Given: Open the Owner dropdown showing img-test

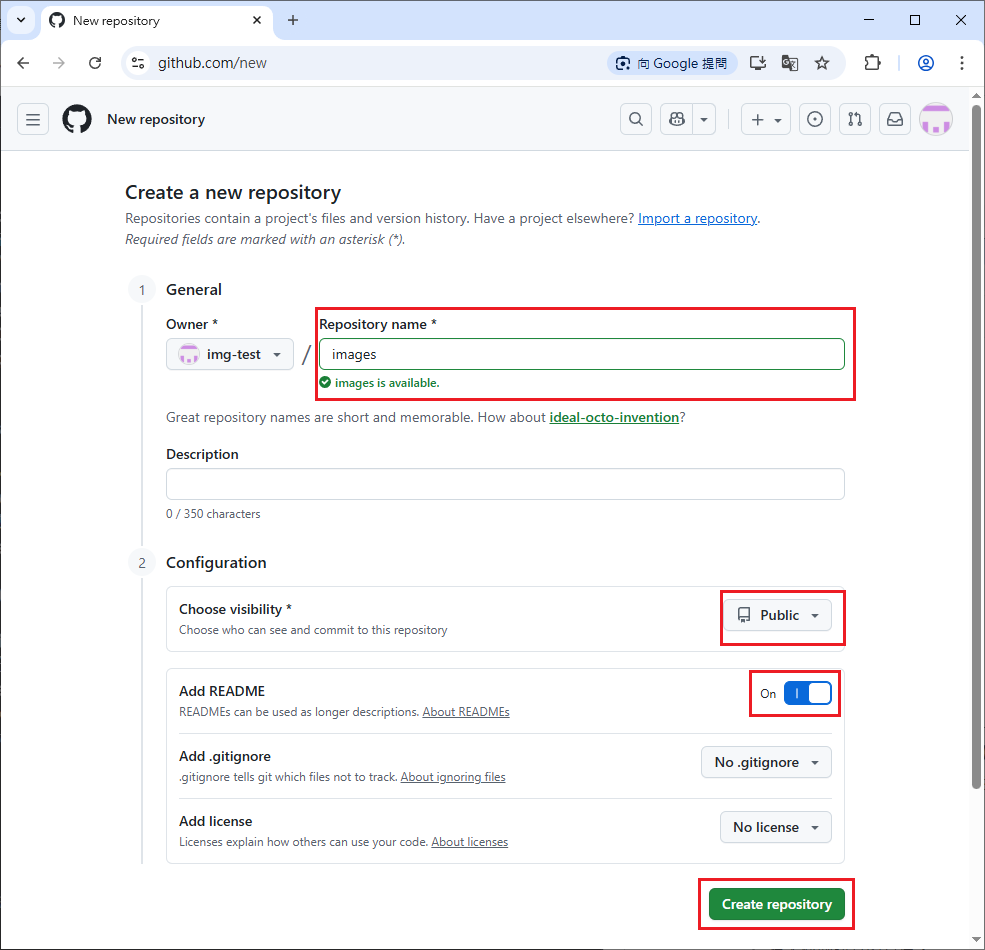Looking at the screenshot, I should click(x=229, y=354).
